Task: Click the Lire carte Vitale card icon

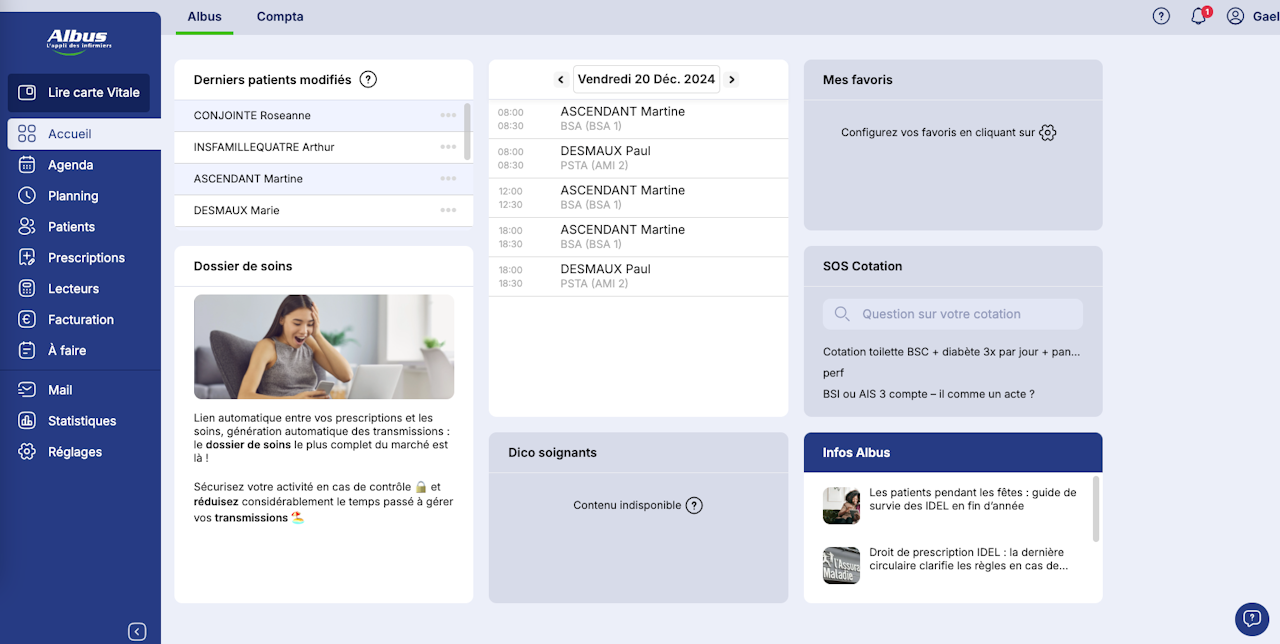Action: point(28,92)
